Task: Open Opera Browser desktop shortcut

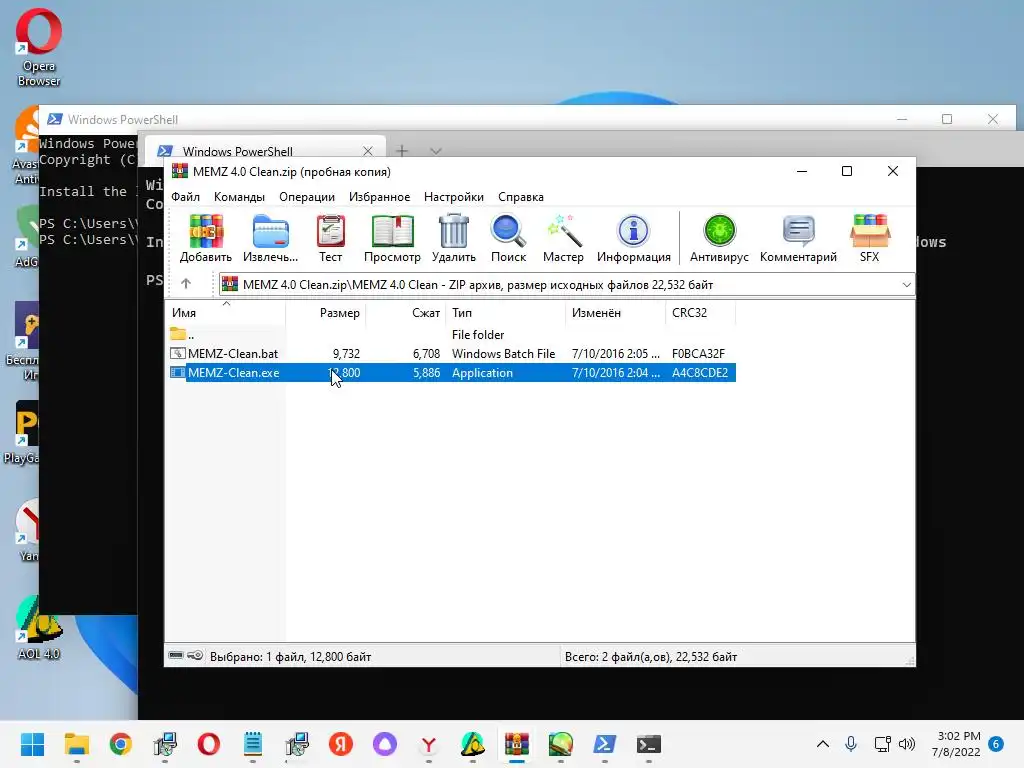Action: [x=39, y=48]
